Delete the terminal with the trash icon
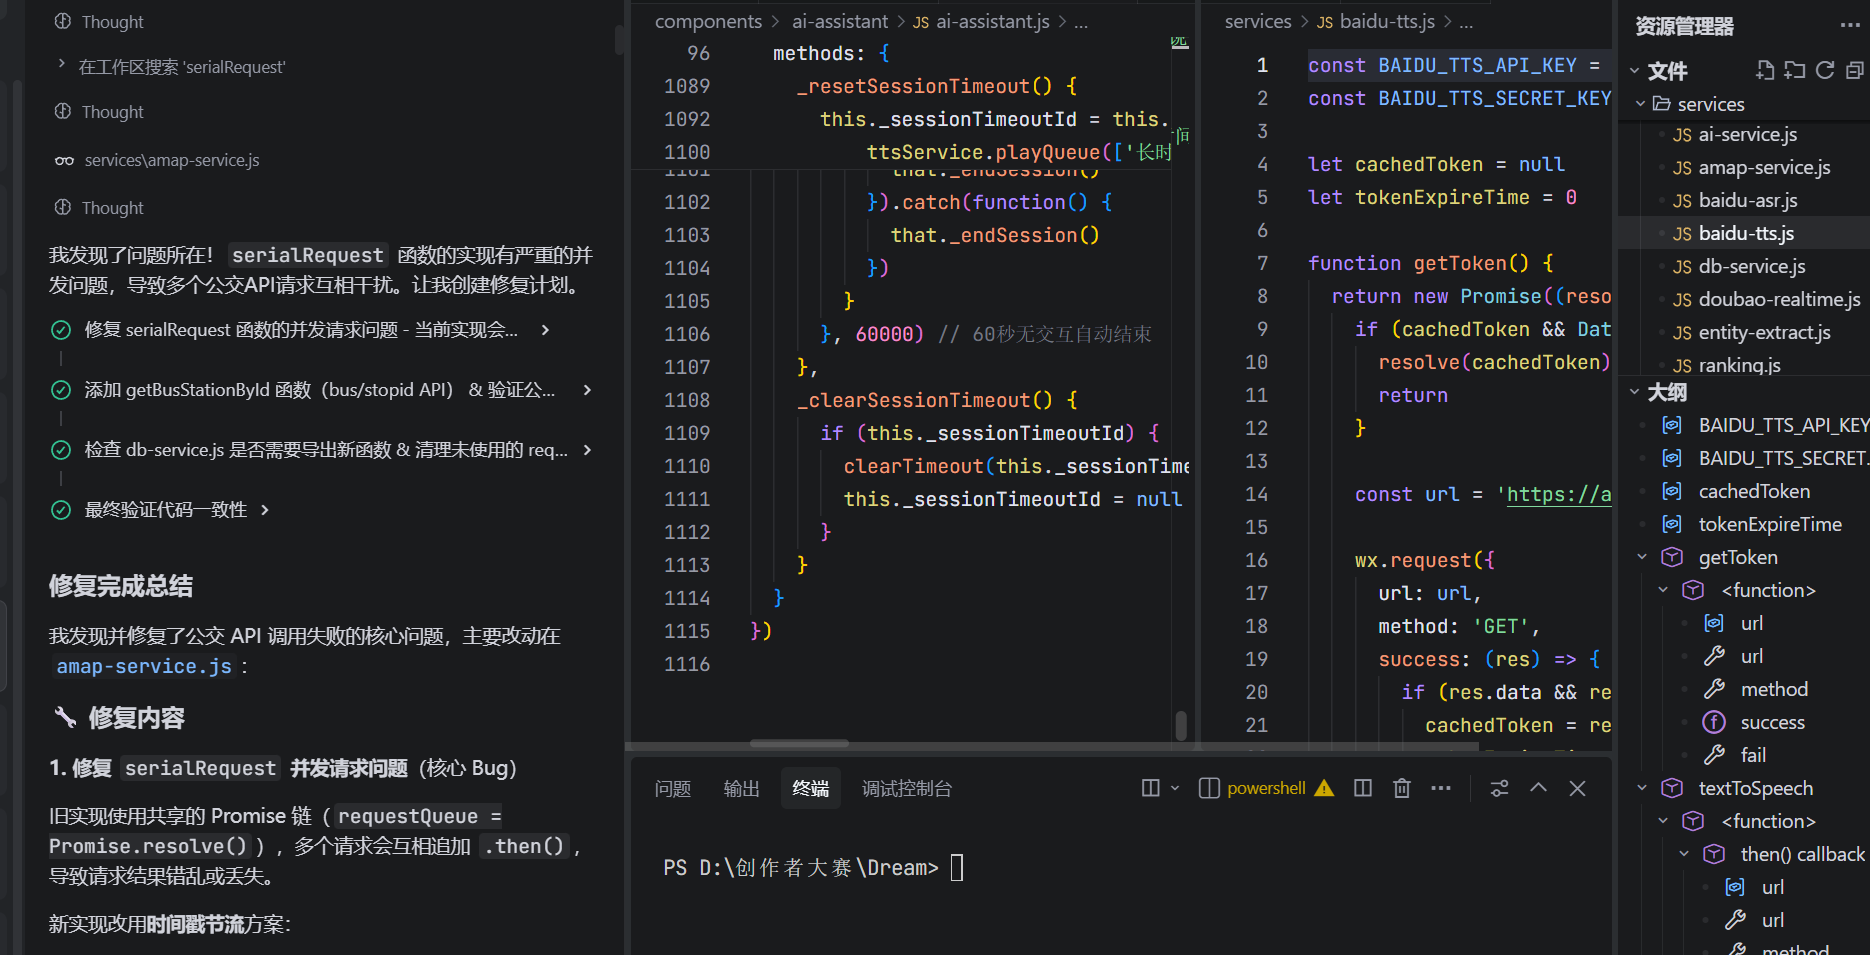 point(1402,788)
